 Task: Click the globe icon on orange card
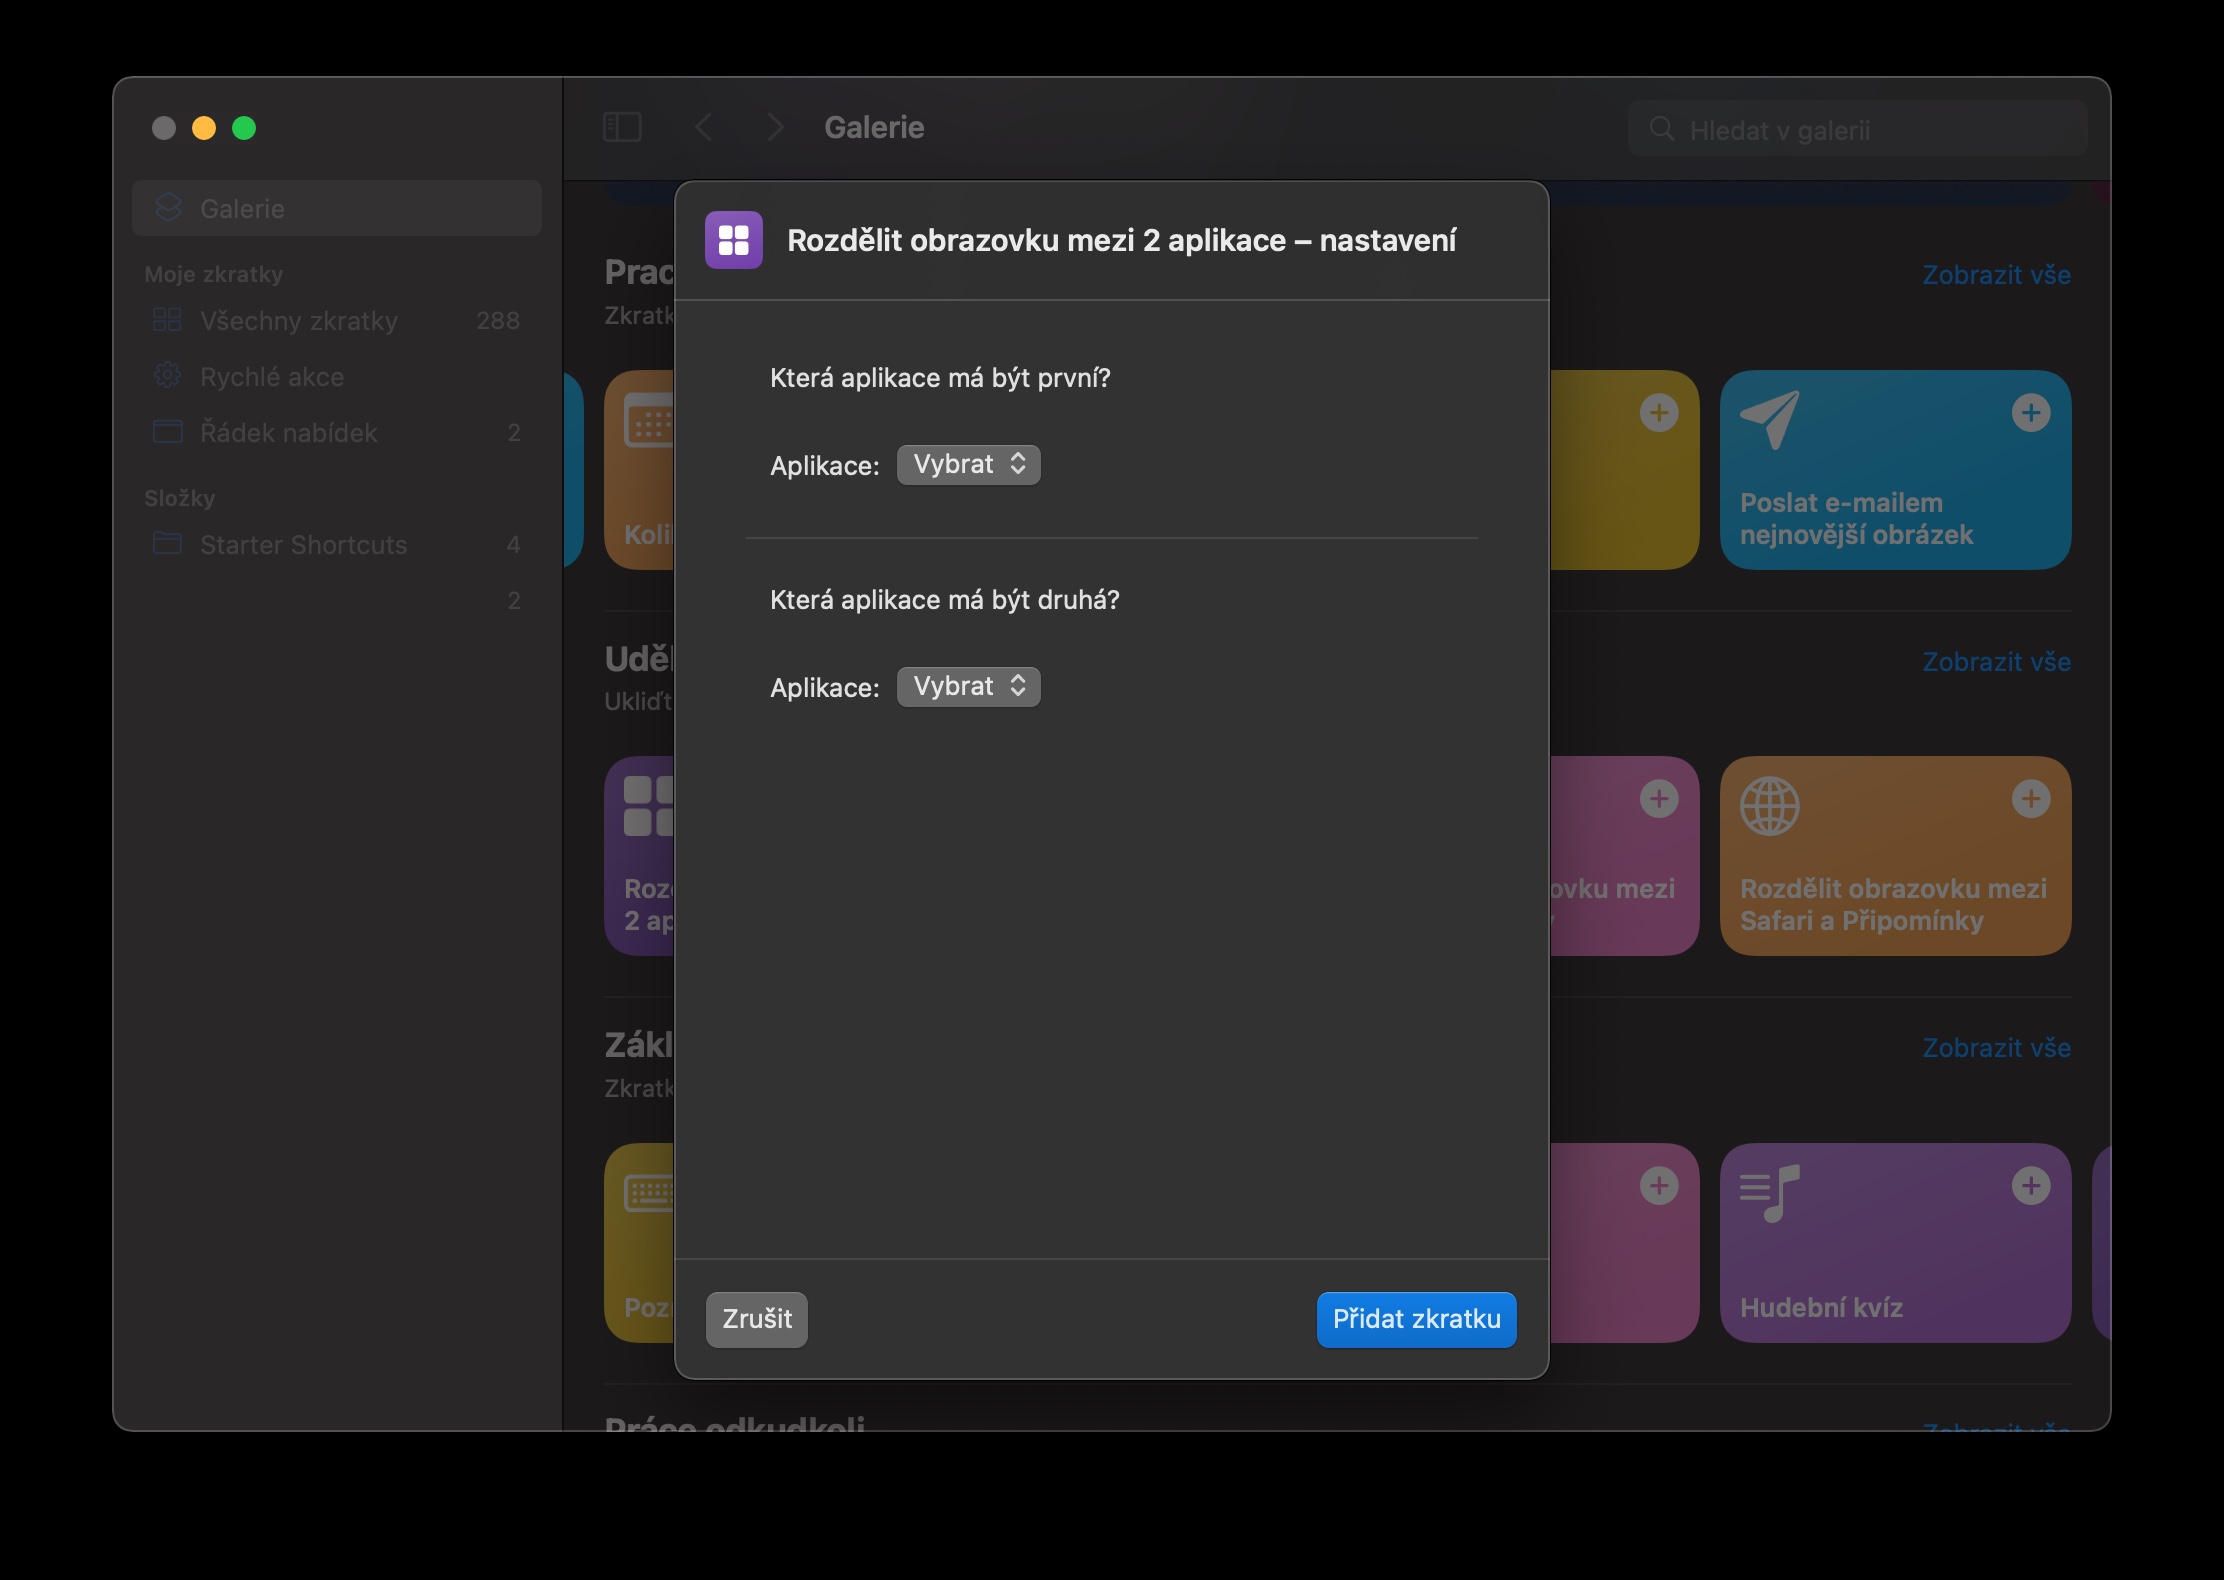1769,806
